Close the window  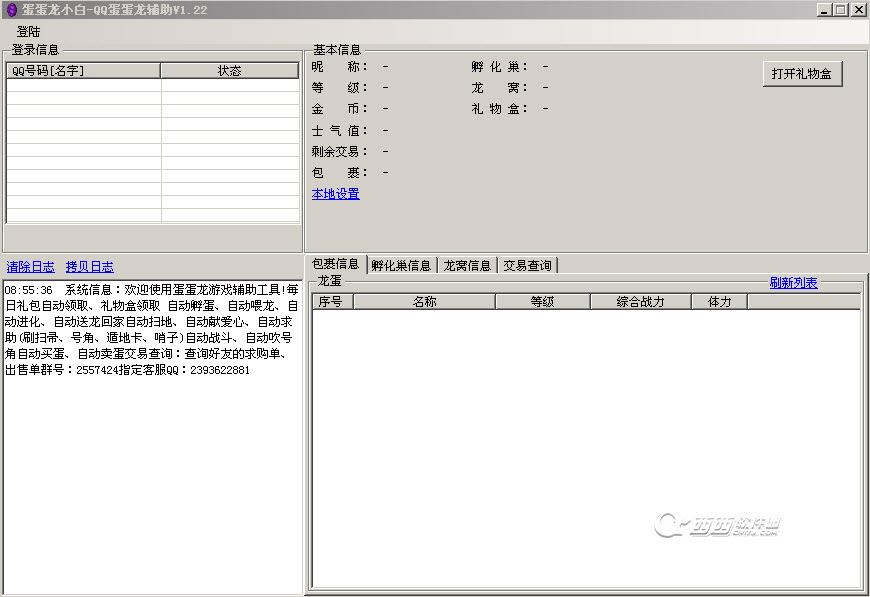point(858,9)
